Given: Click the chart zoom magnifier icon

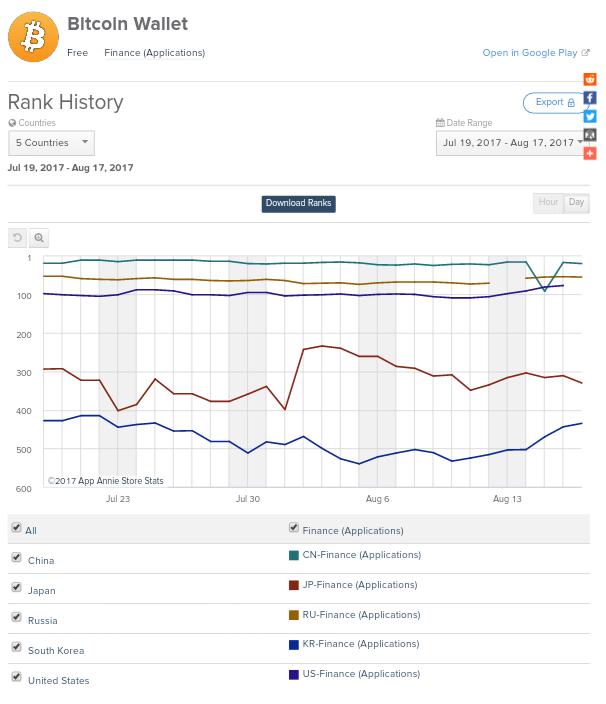Looking at the screenshot, I should [x=39, y=238].
